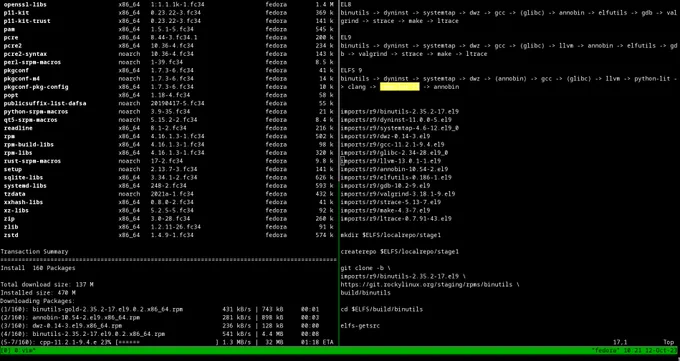Click the yellow highlighted block after clang
This screenshot has width=680, height=361.
click(400, 87)
